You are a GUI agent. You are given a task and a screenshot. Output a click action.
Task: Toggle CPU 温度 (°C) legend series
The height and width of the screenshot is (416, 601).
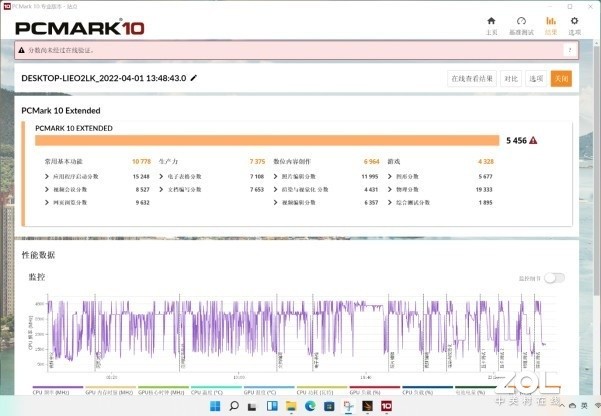216,391
